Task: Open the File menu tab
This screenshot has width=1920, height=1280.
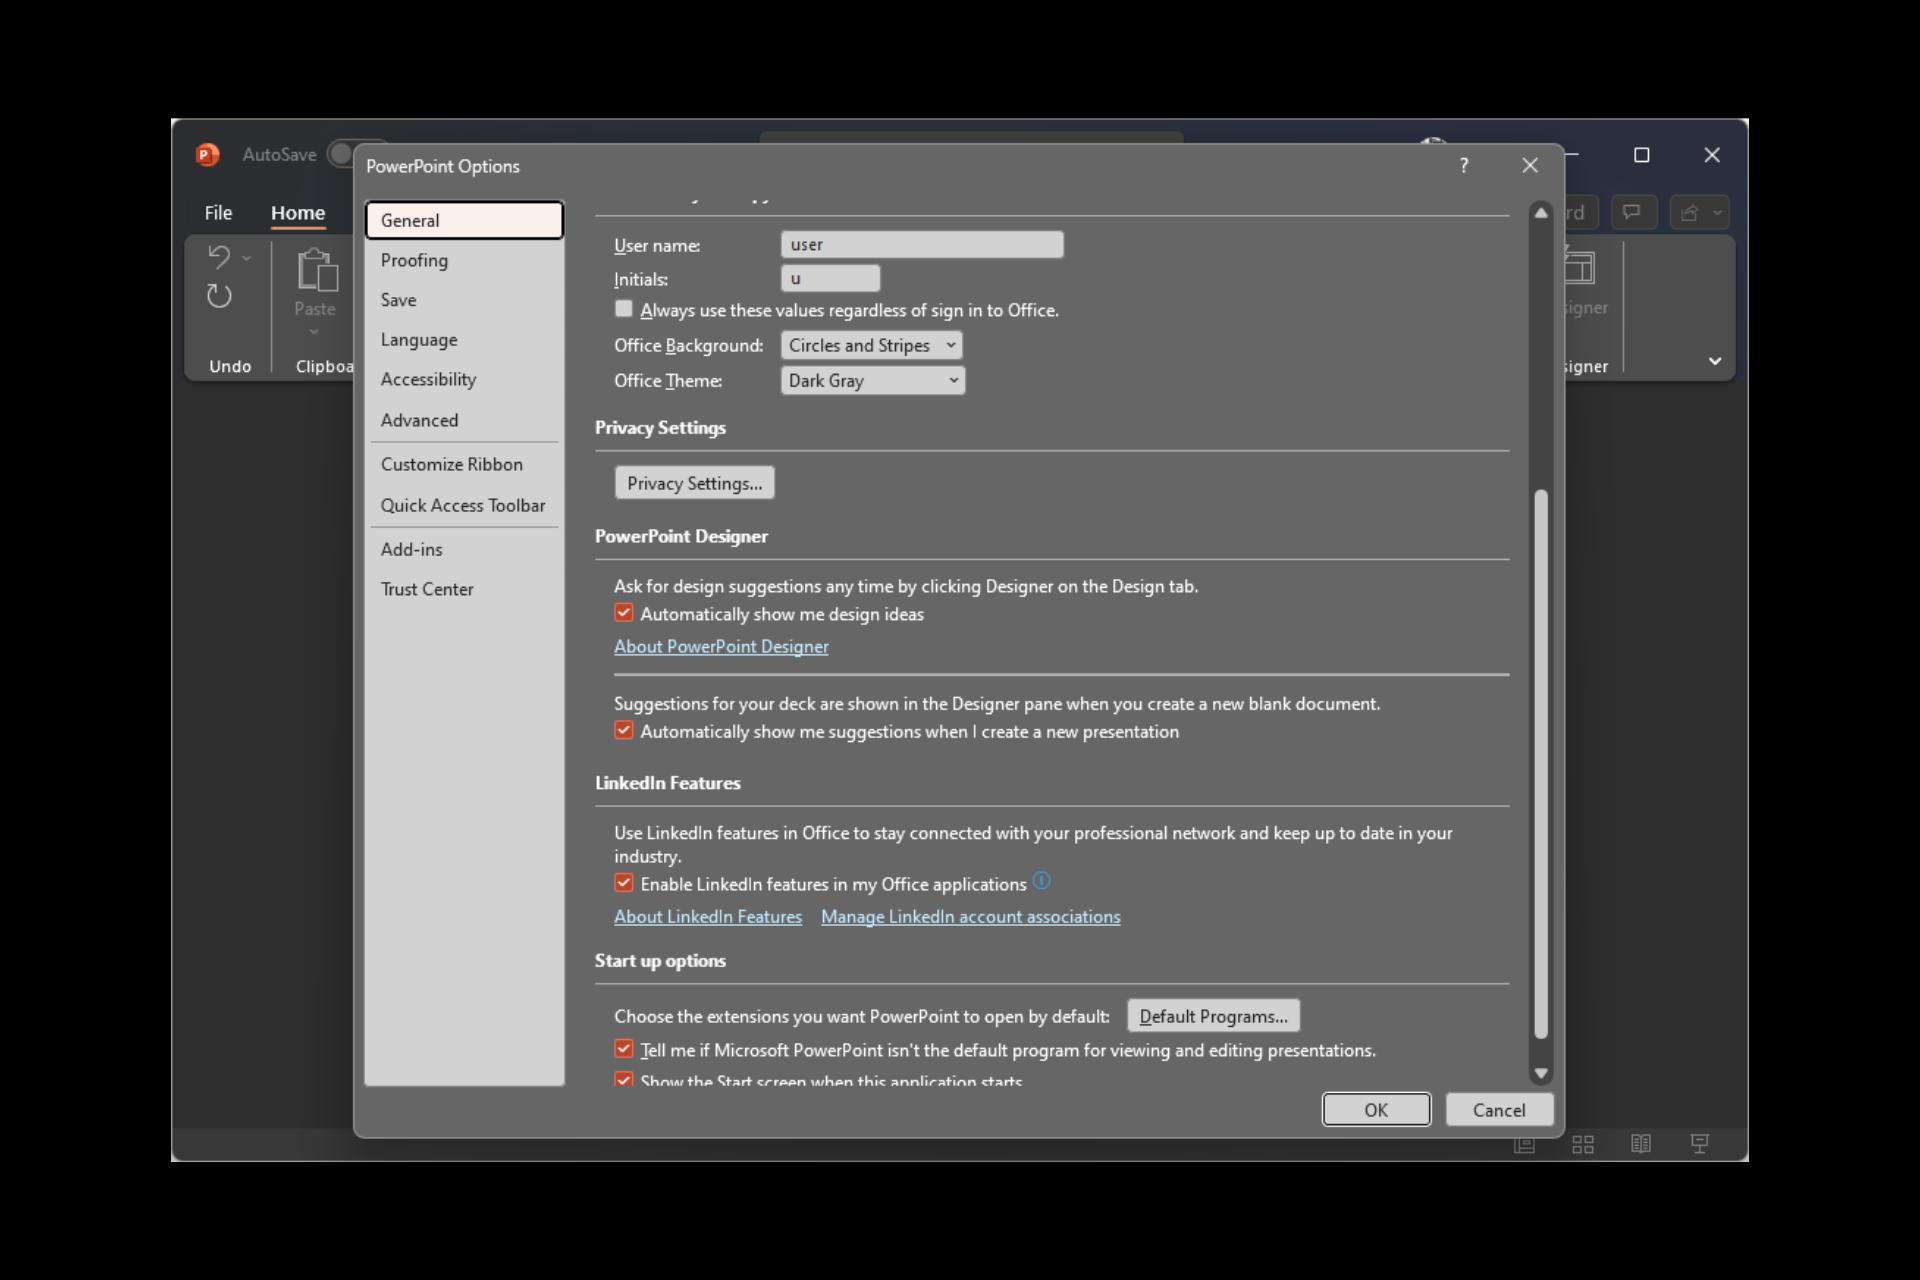Action: click(218, 212)
